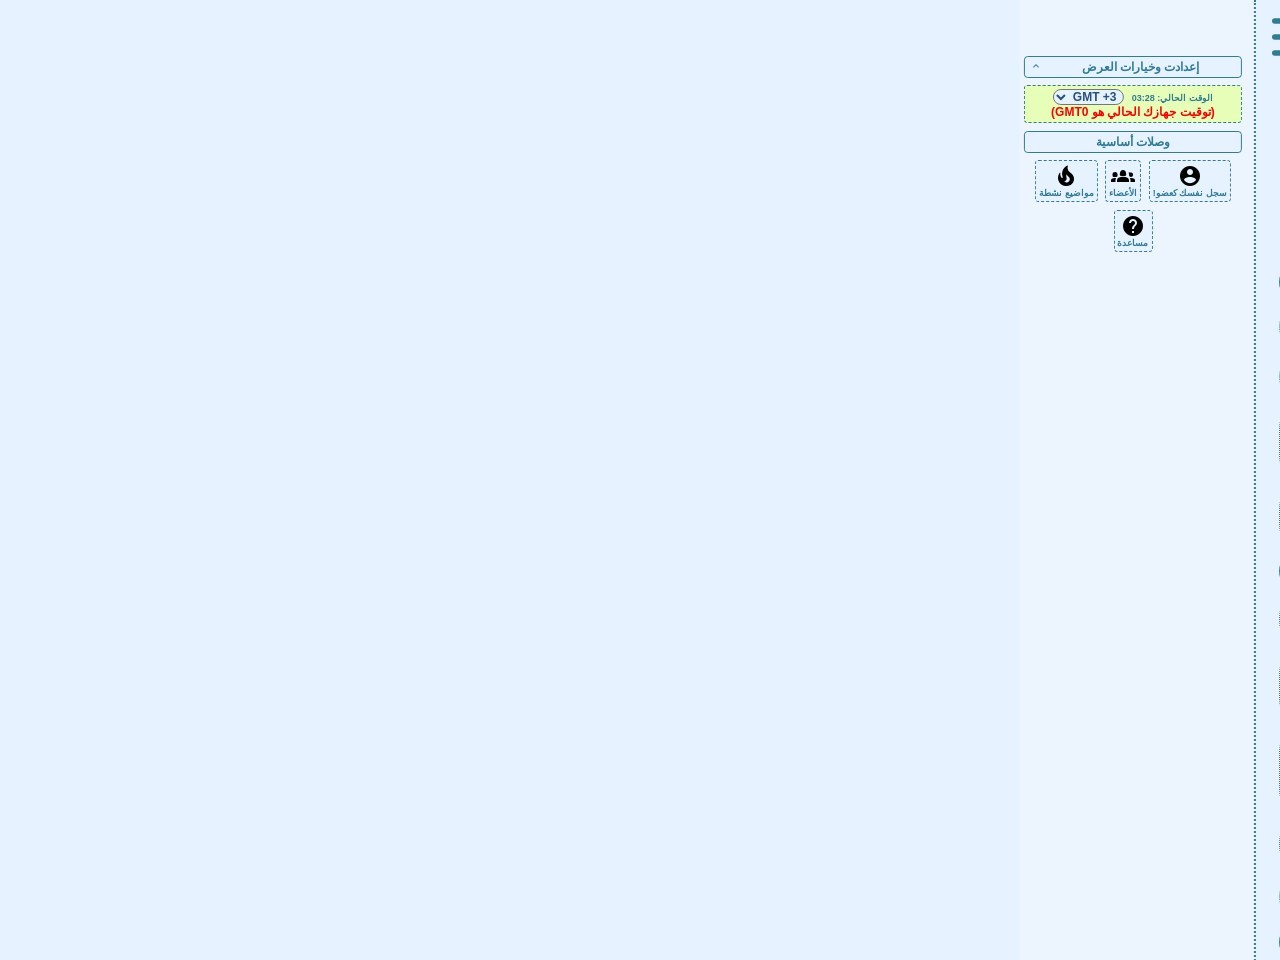1280x960 pixels.
Task: Open the members group icon
Action: point(1122,176)
